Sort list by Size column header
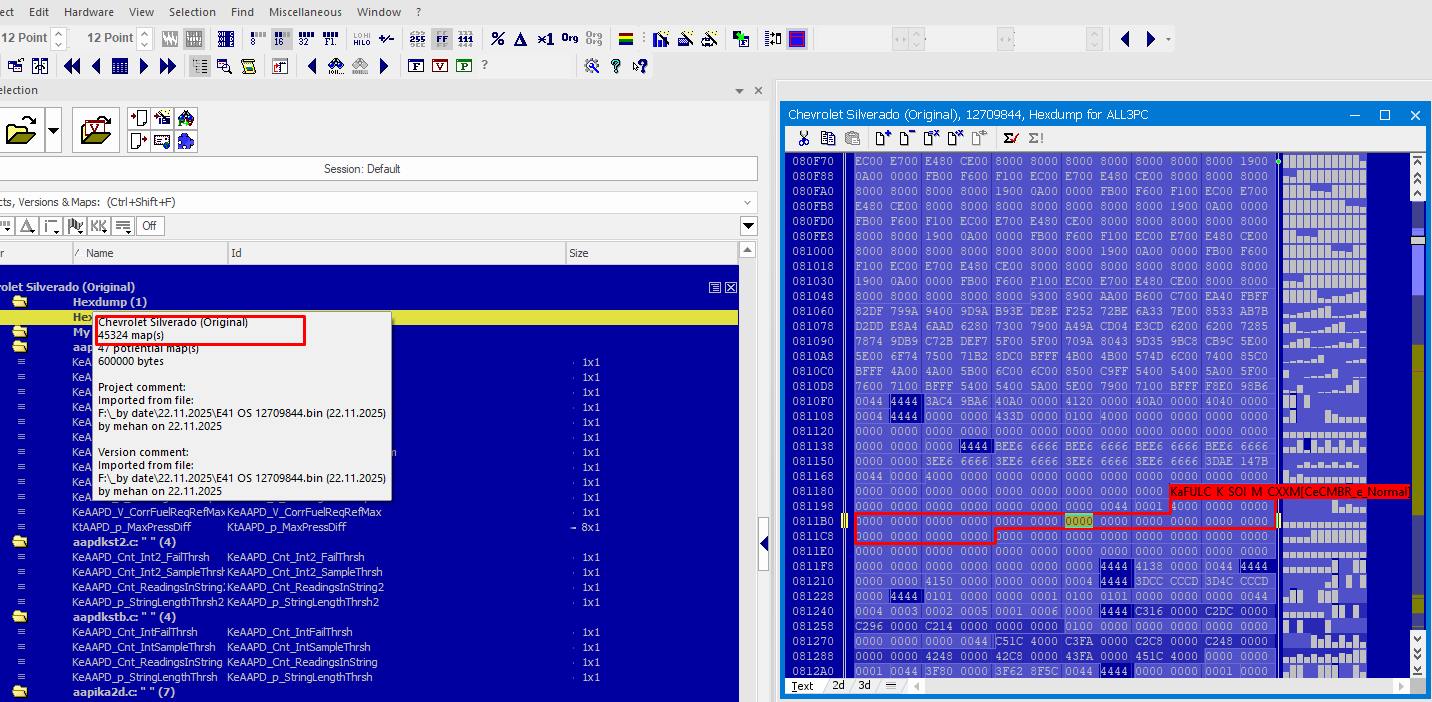 click(651, 253)
